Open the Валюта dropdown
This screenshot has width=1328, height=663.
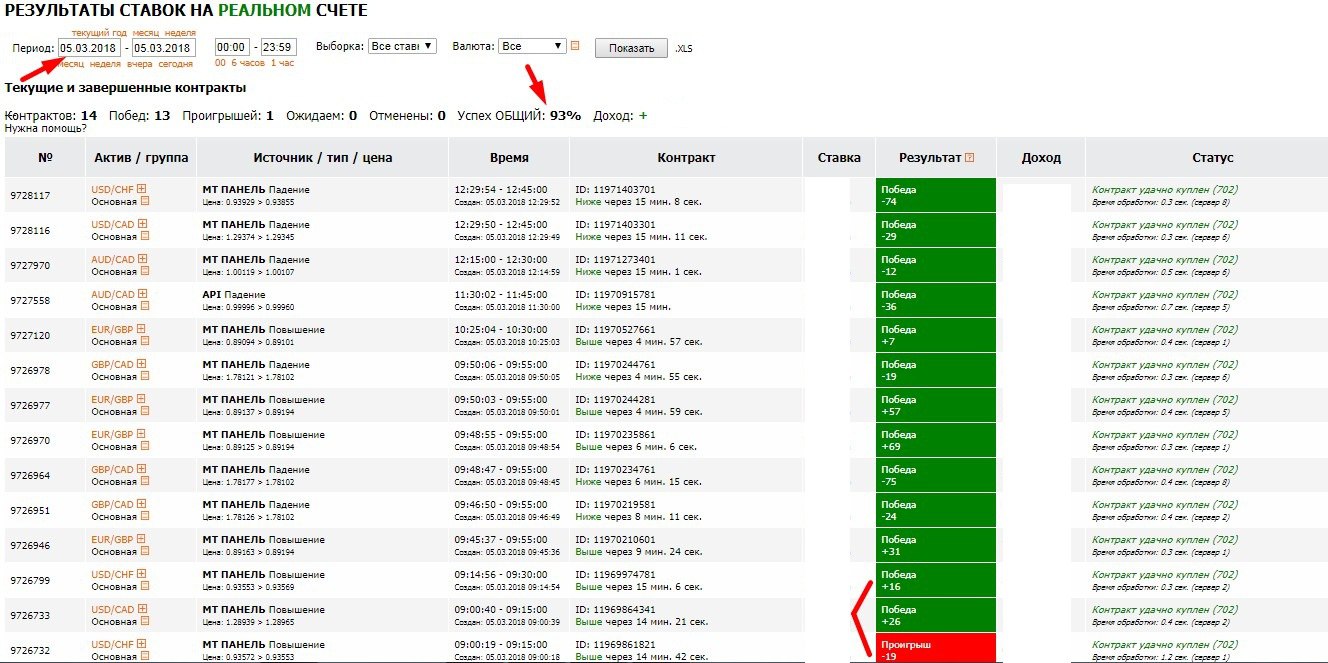[532, 46]
